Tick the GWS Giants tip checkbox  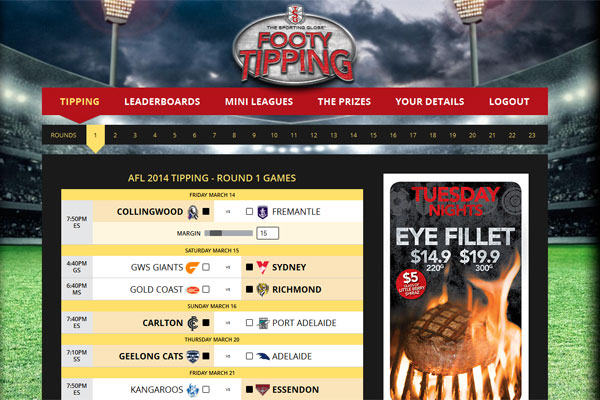[x=206, y=267]
